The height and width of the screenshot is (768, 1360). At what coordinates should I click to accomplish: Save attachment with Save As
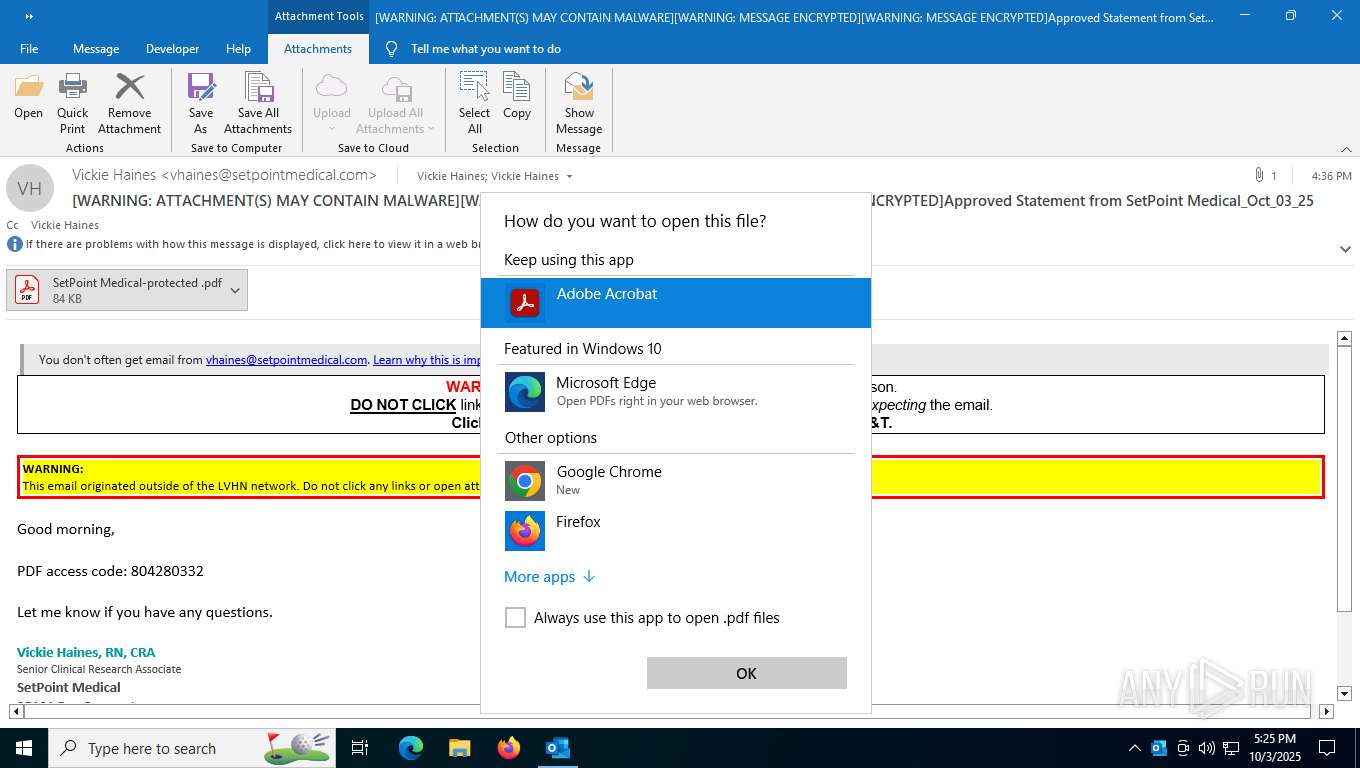click(201, 104)
